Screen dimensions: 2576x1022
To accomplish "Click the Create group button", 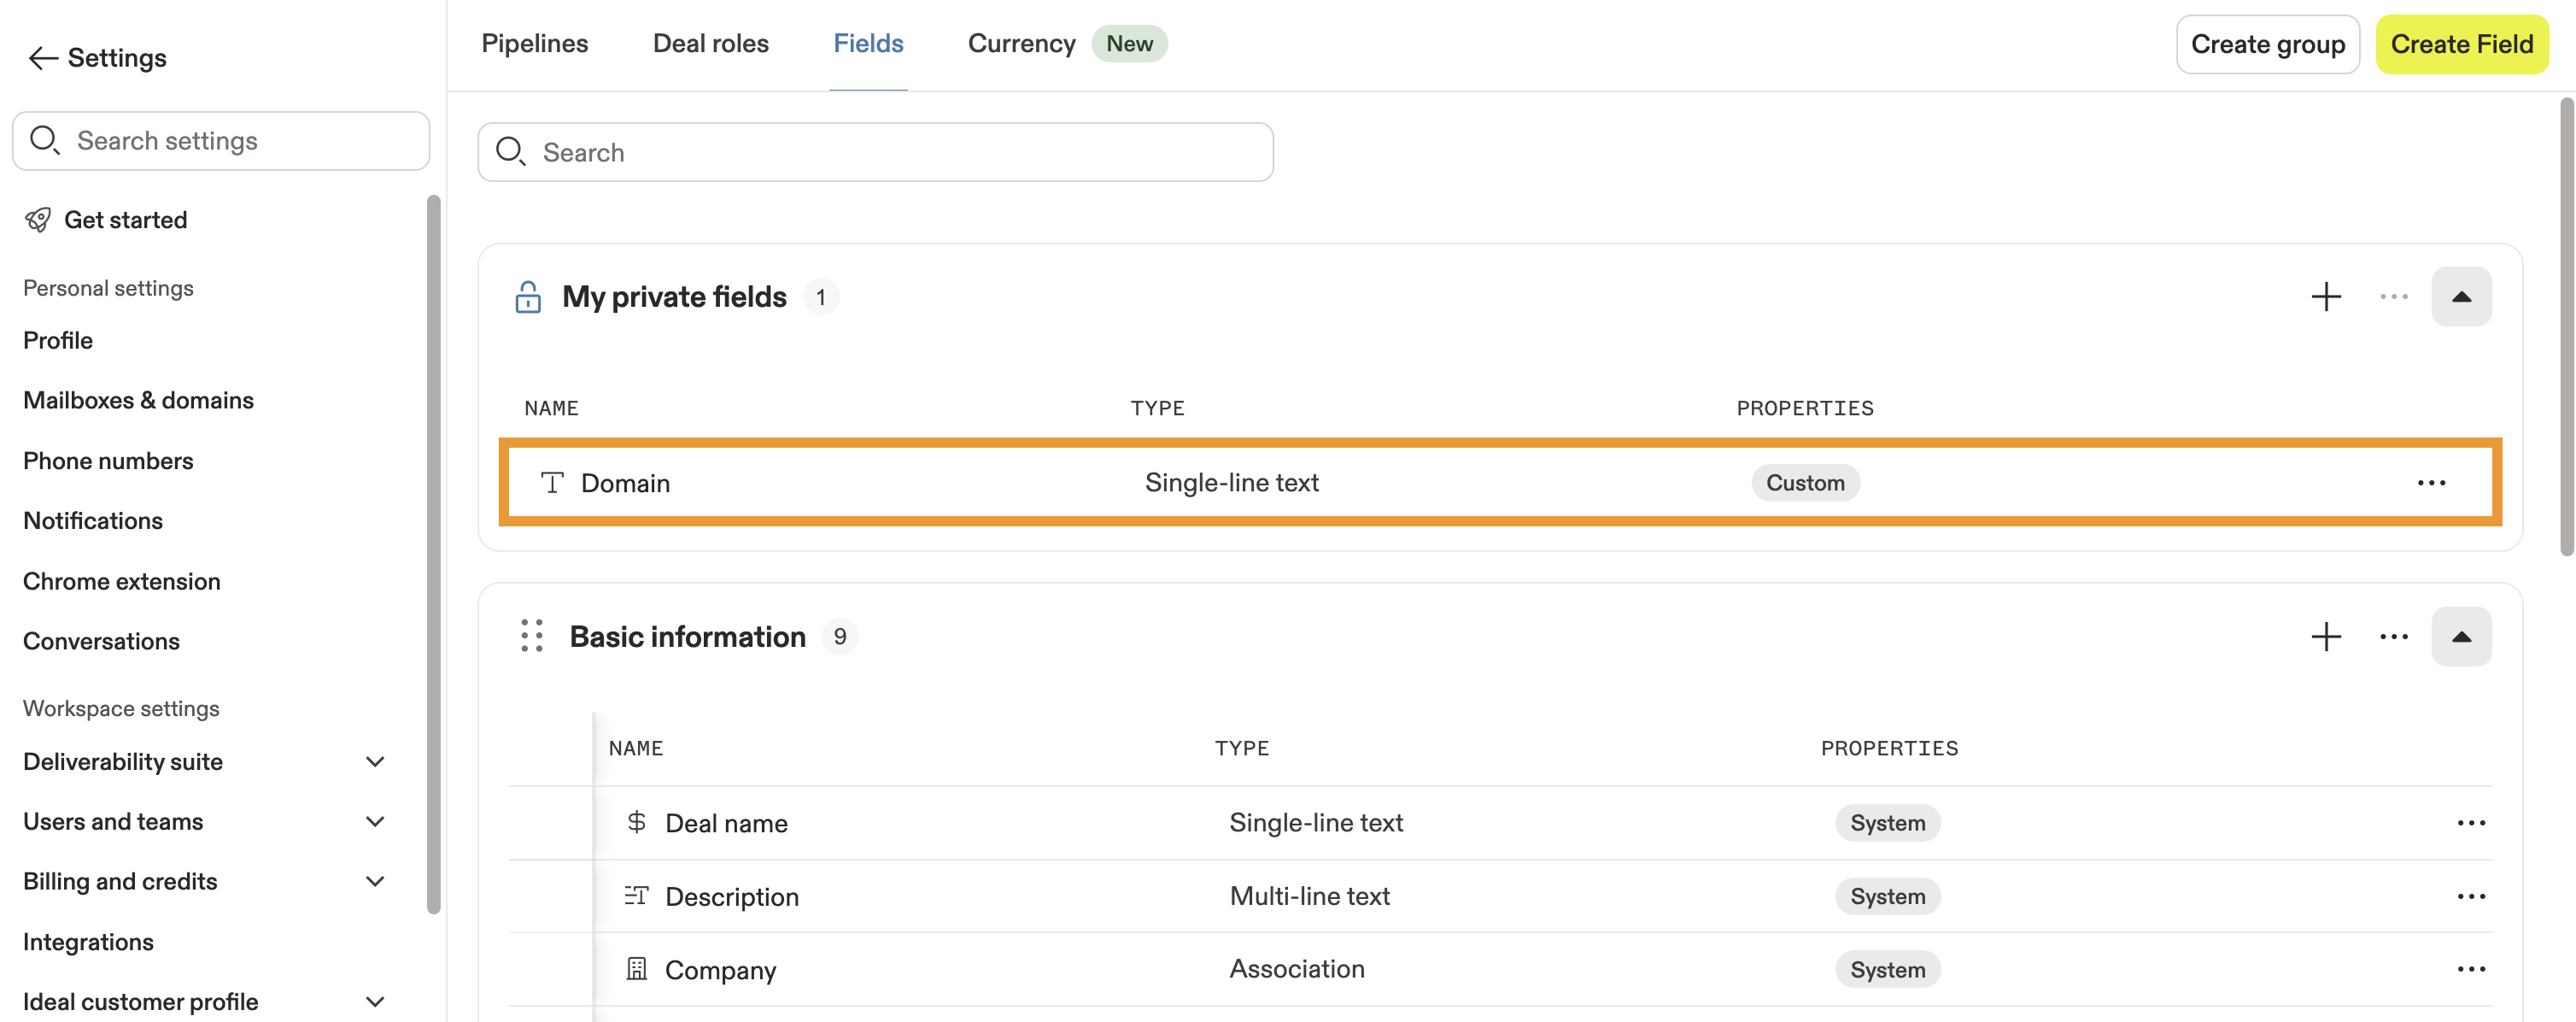I will [2267, 44].
